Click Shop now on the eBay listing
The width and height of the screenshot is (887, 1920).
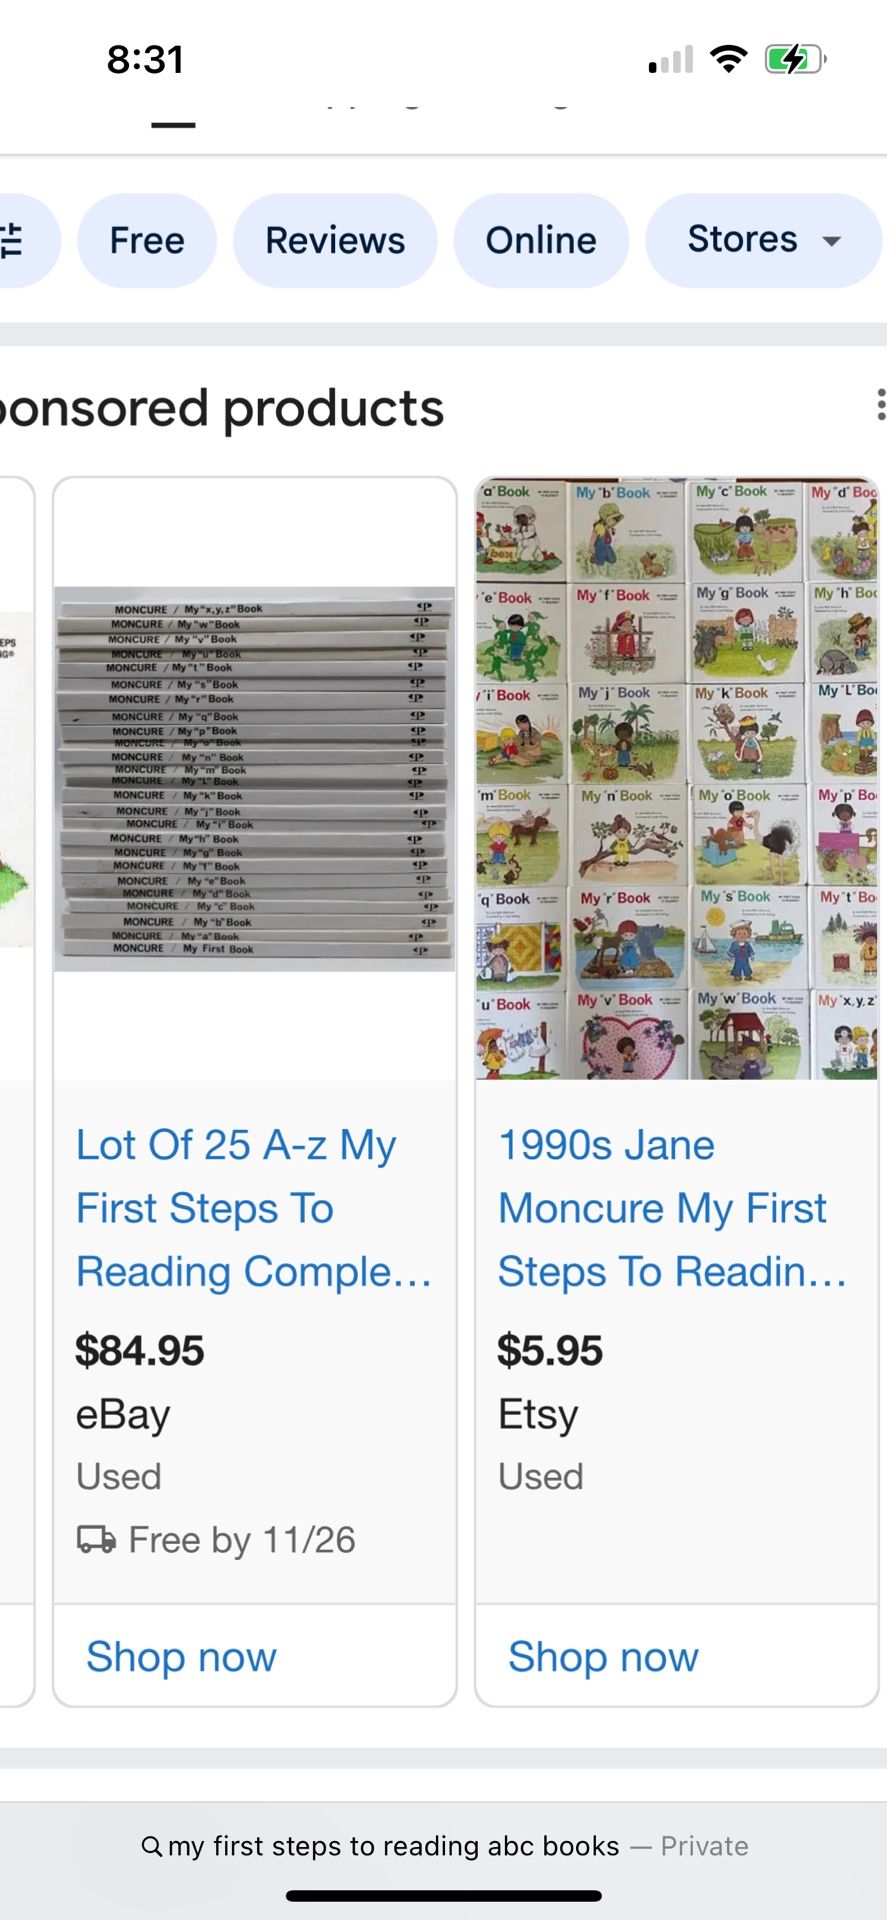(180, 1657)
